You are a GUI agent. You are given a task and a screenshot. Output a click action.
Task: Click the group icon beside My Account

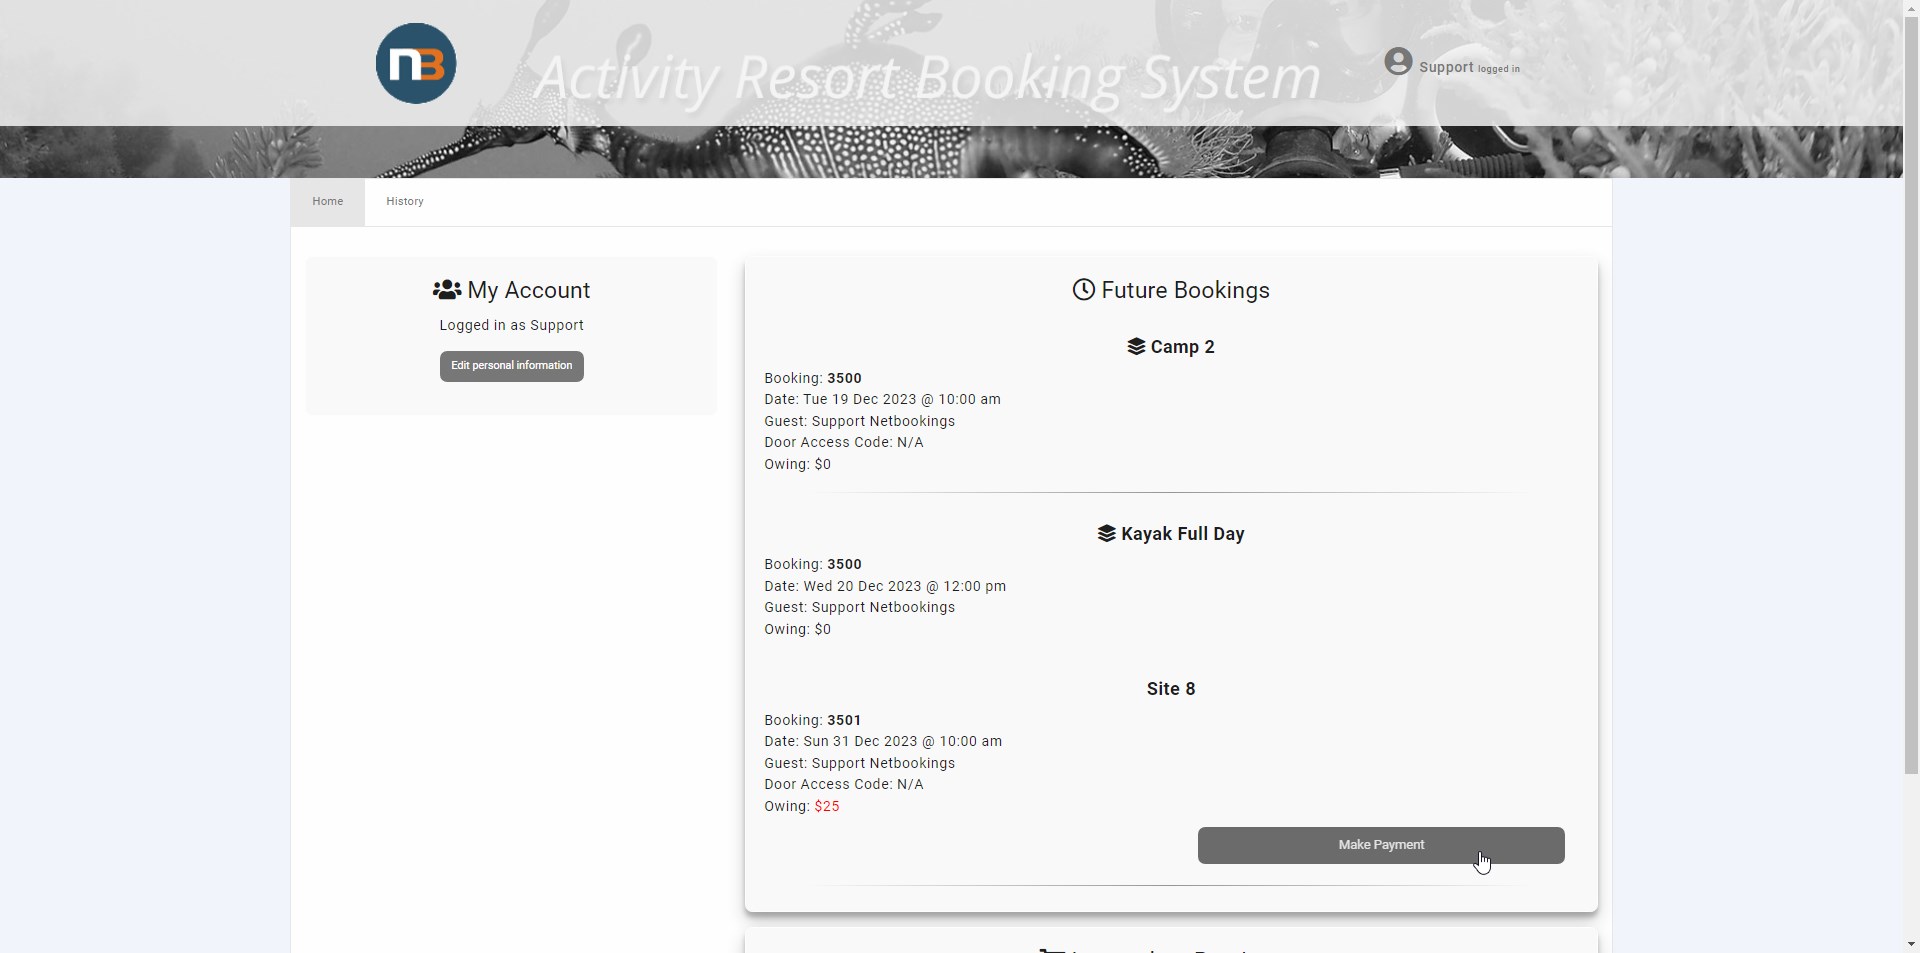click(446, 290)
